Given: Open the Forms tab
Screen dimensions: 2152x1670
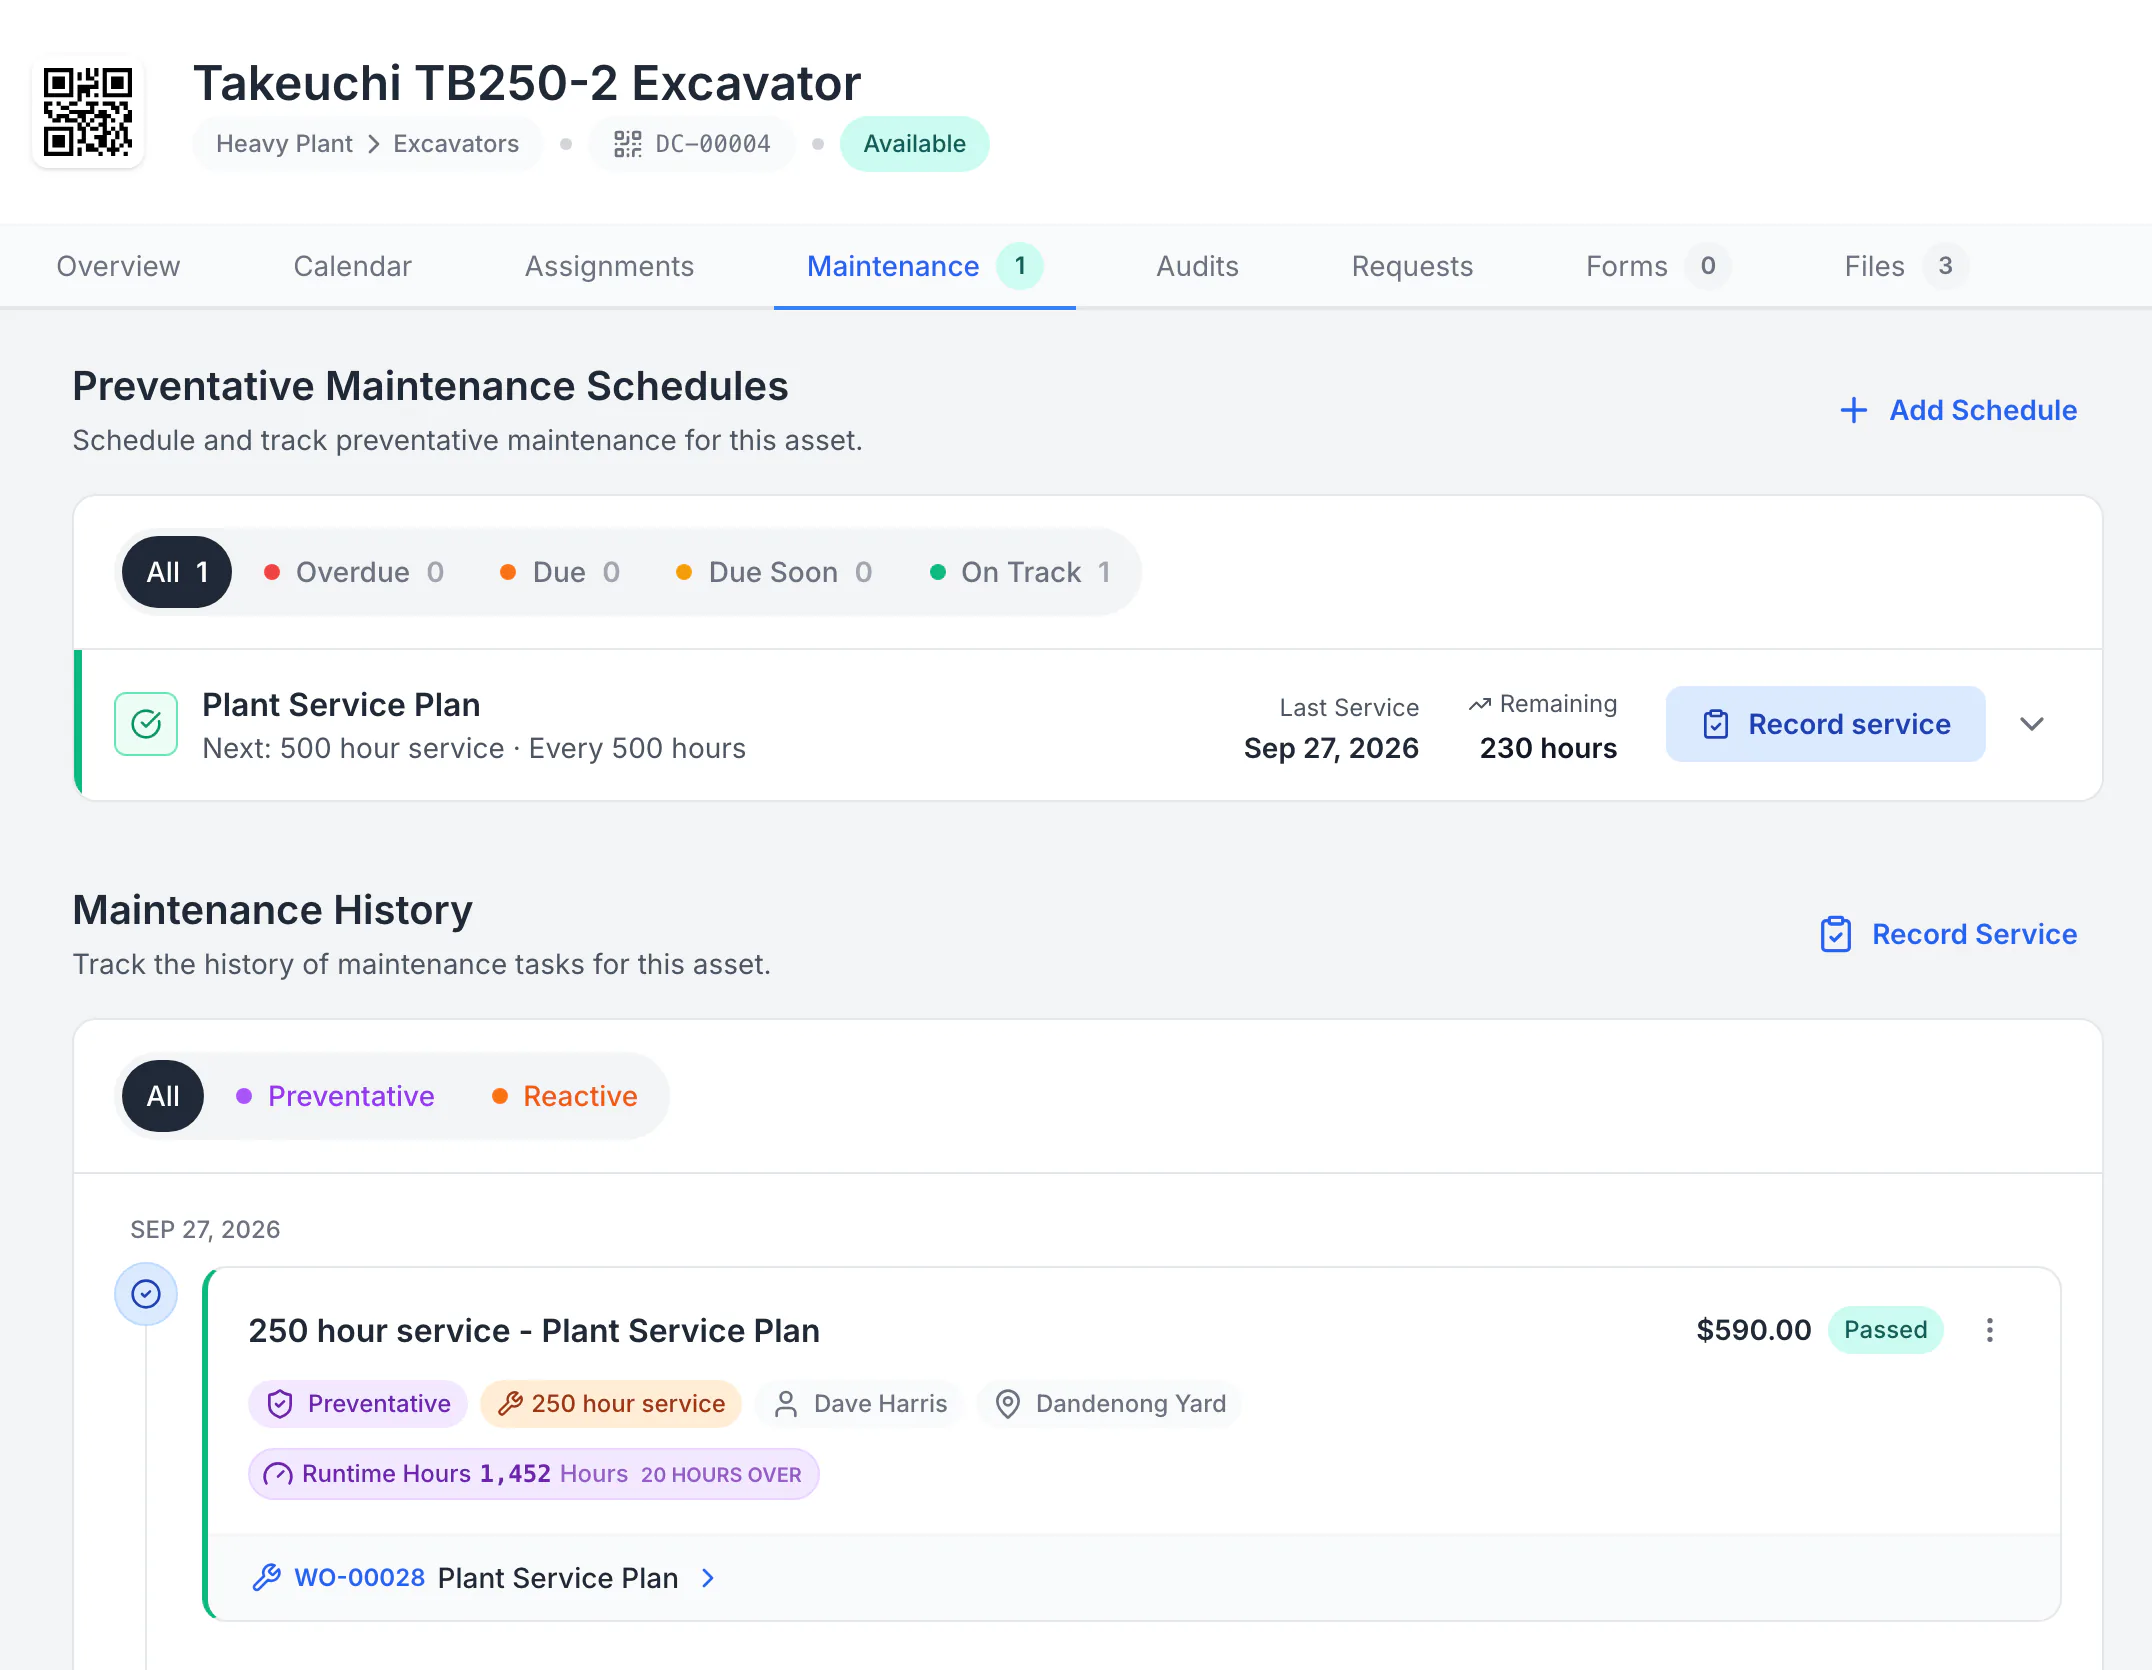Looking at the screenshot, I should (1656, 266).
